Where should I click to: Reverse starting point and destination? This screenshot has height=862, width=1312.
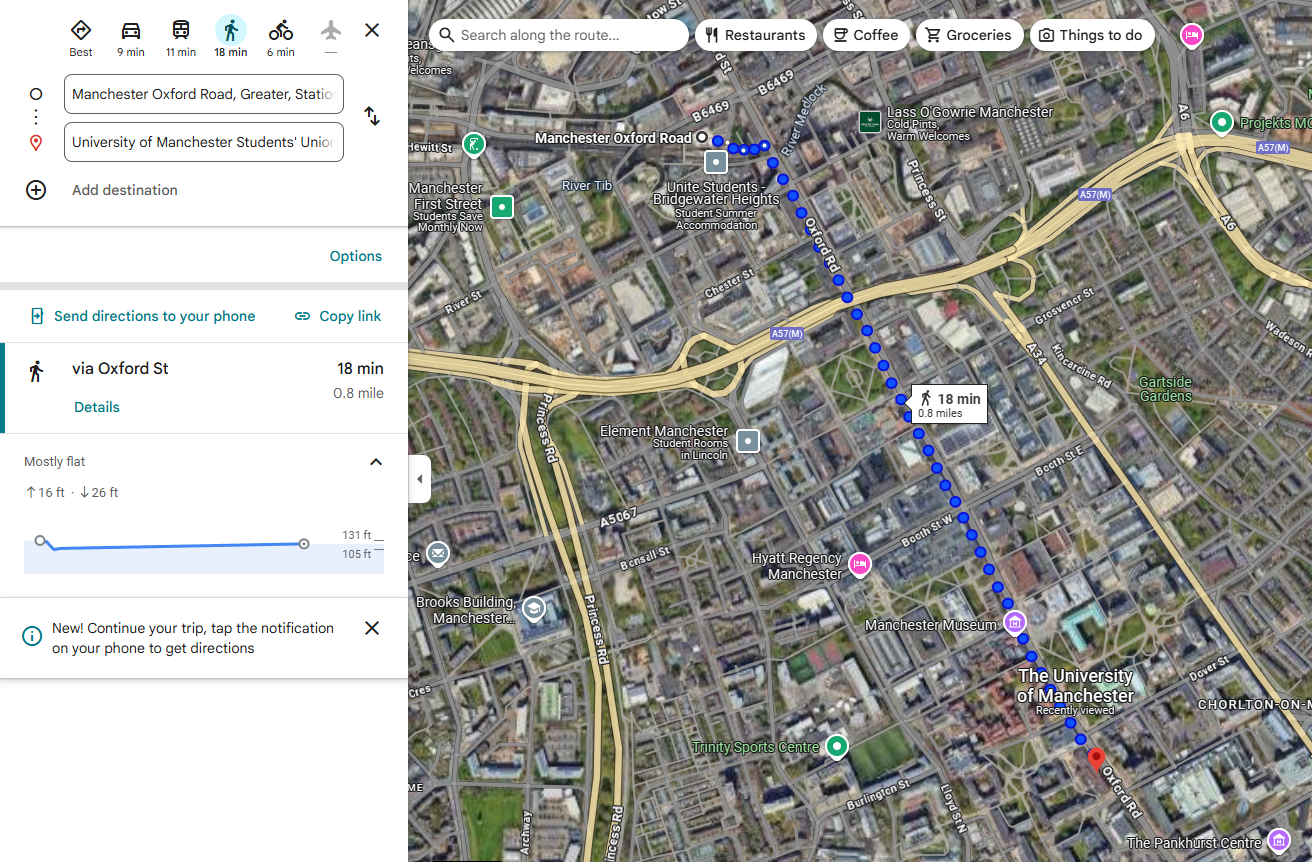point(372,116)
